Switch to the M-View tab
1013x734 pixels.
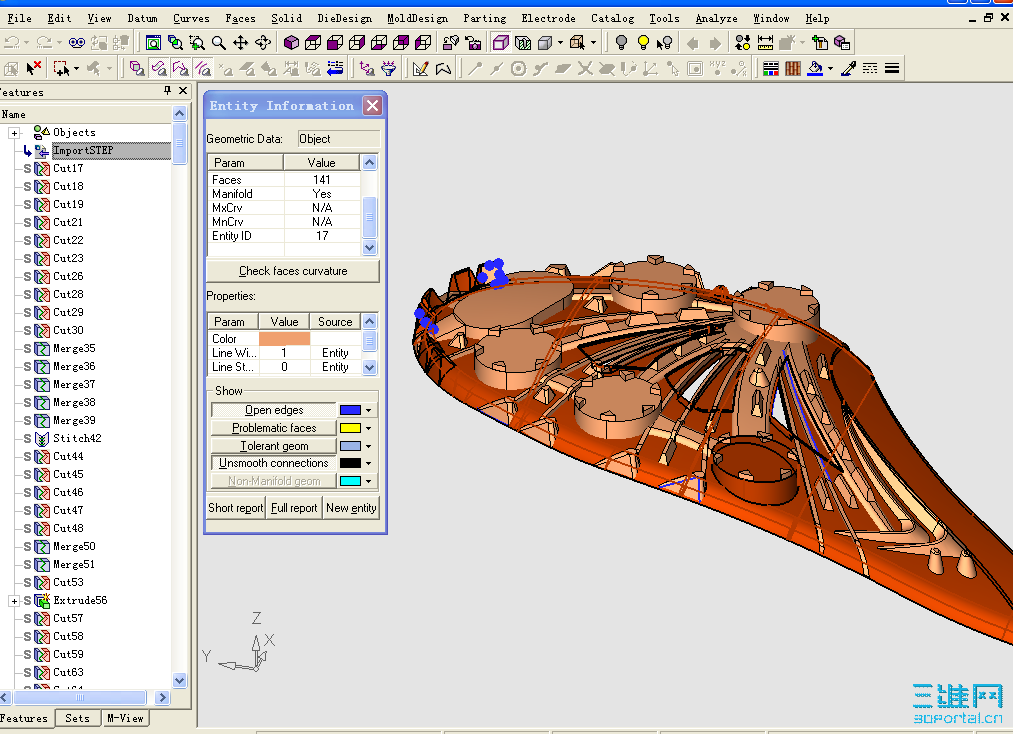click(x=125, y=718)
